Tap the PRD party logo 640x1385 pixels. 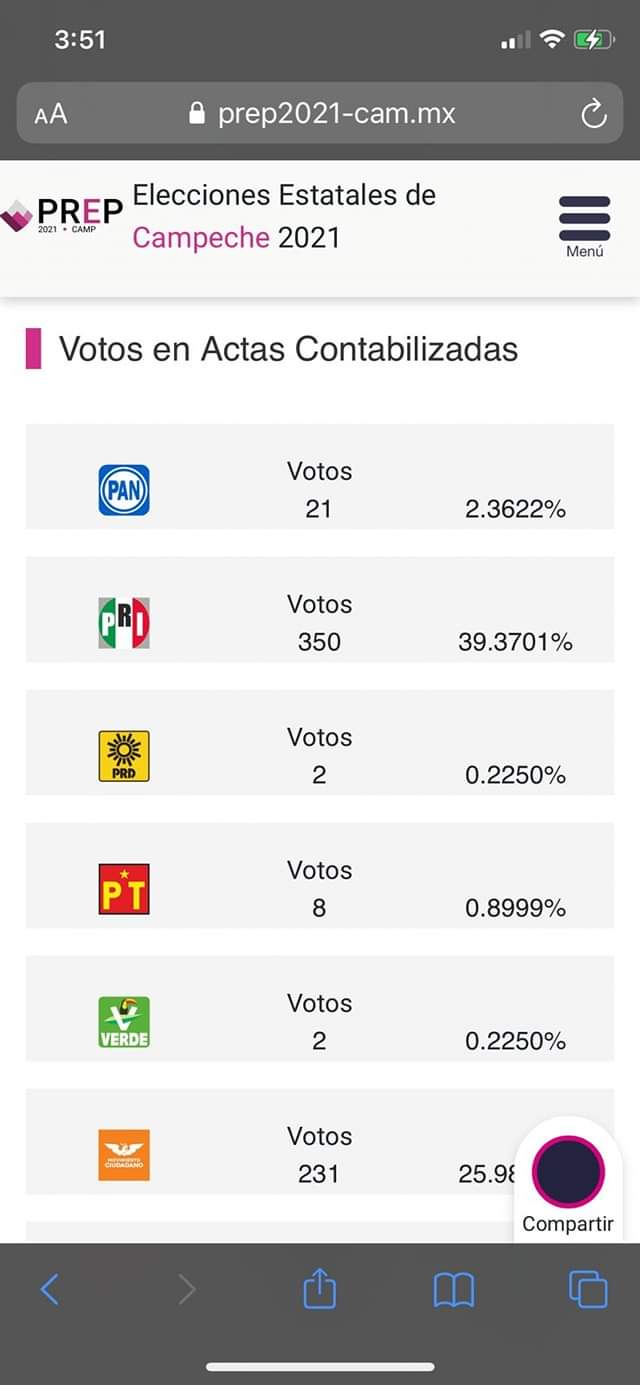[124, 756]
